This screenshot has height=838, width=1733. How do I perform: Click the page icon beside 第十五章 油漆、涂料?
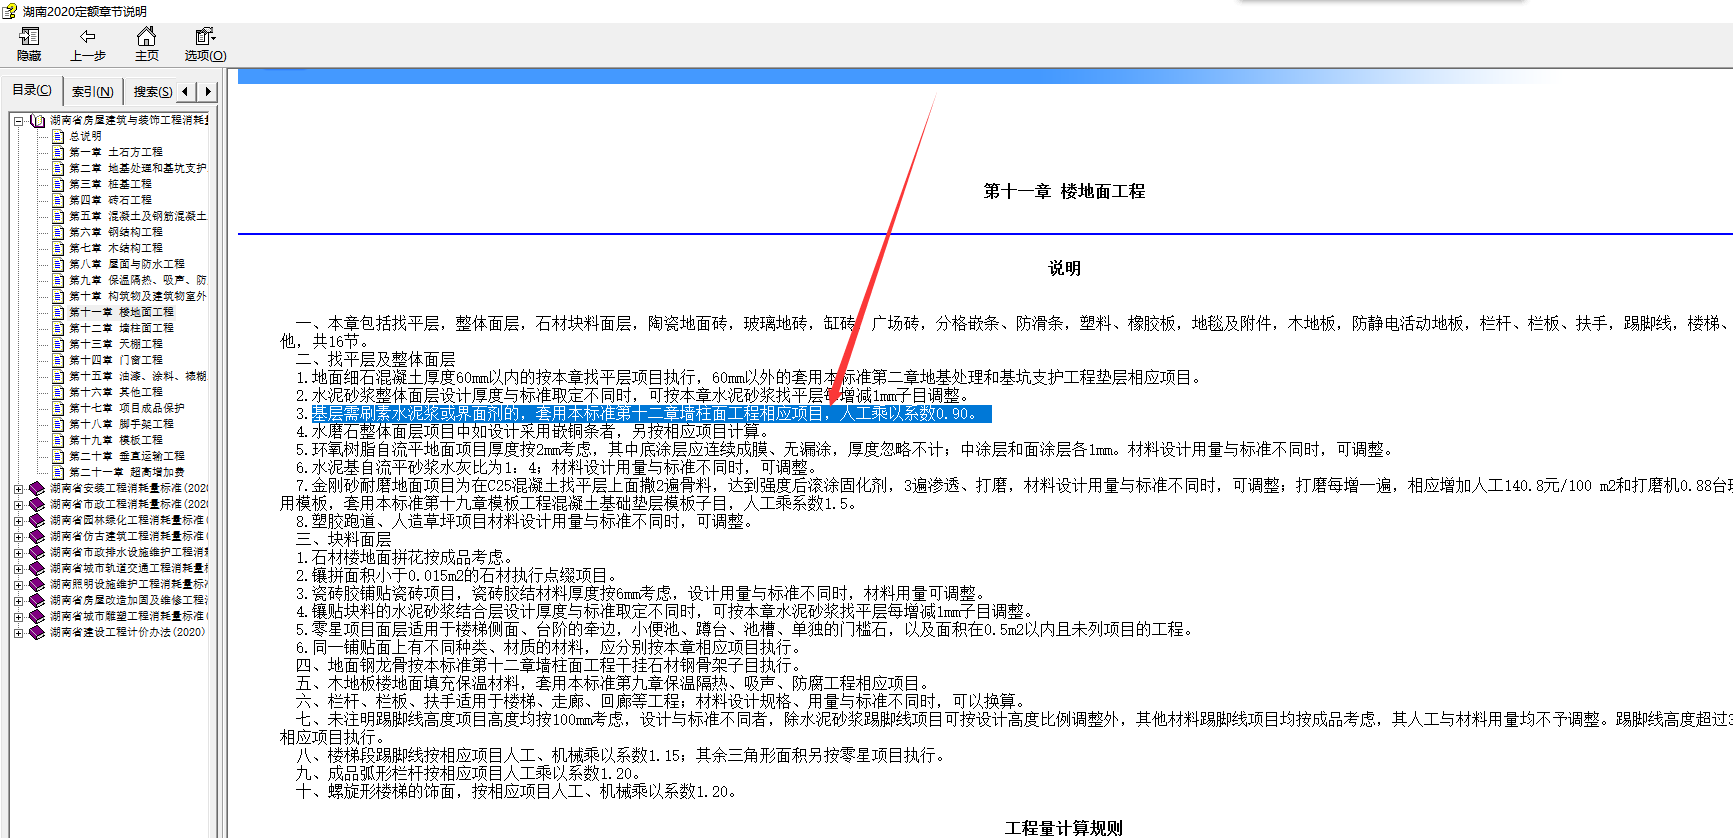tap(58, 376)
